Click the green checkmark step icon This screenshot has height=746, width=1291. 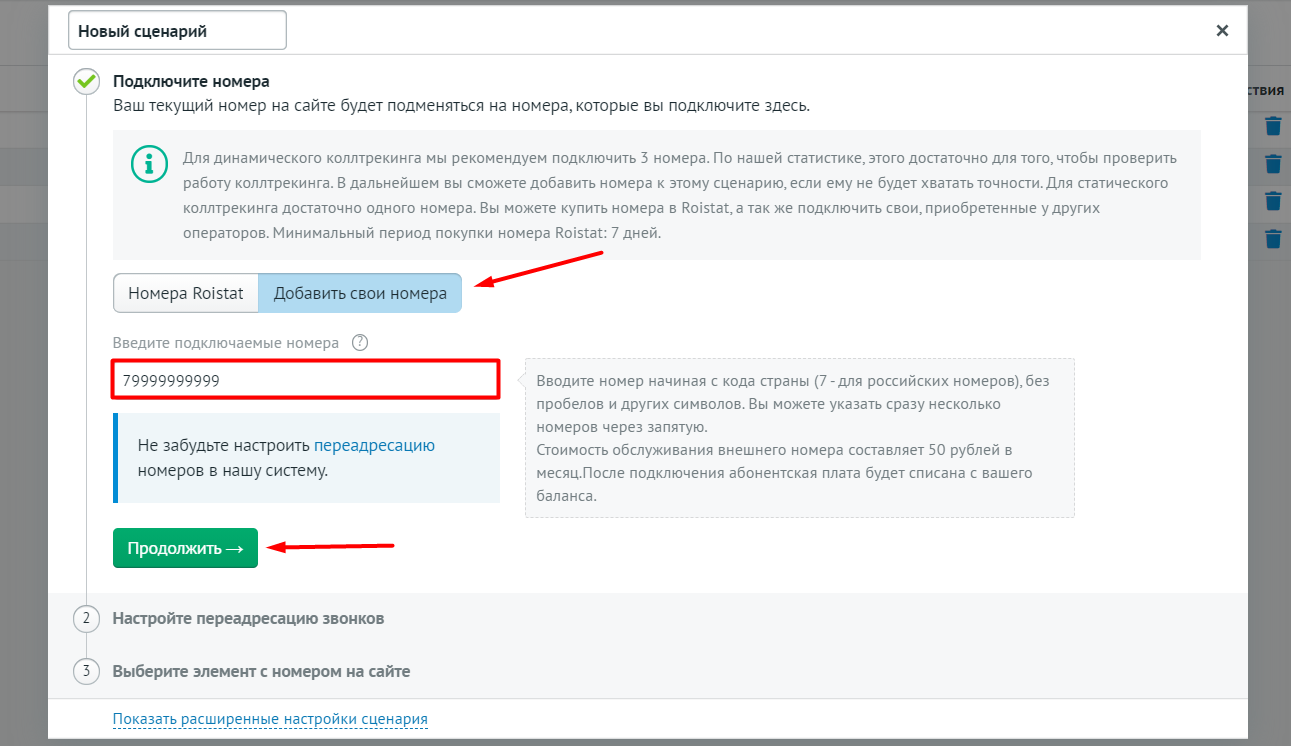tap(86, 82)
